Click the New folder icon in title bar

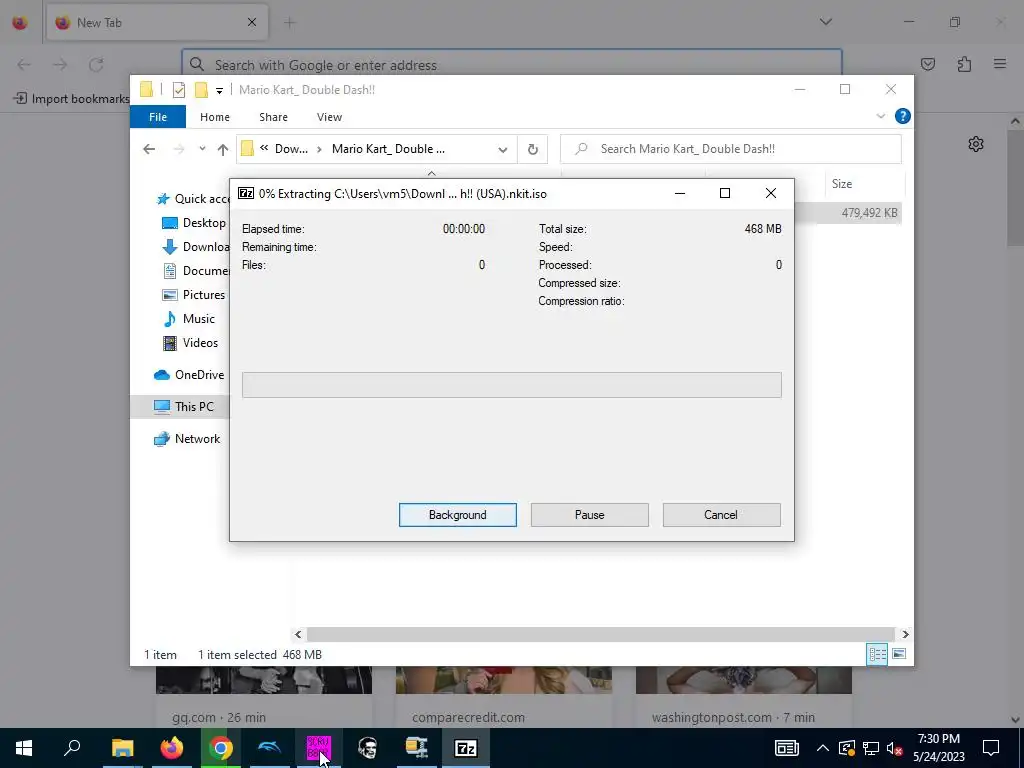201,90
